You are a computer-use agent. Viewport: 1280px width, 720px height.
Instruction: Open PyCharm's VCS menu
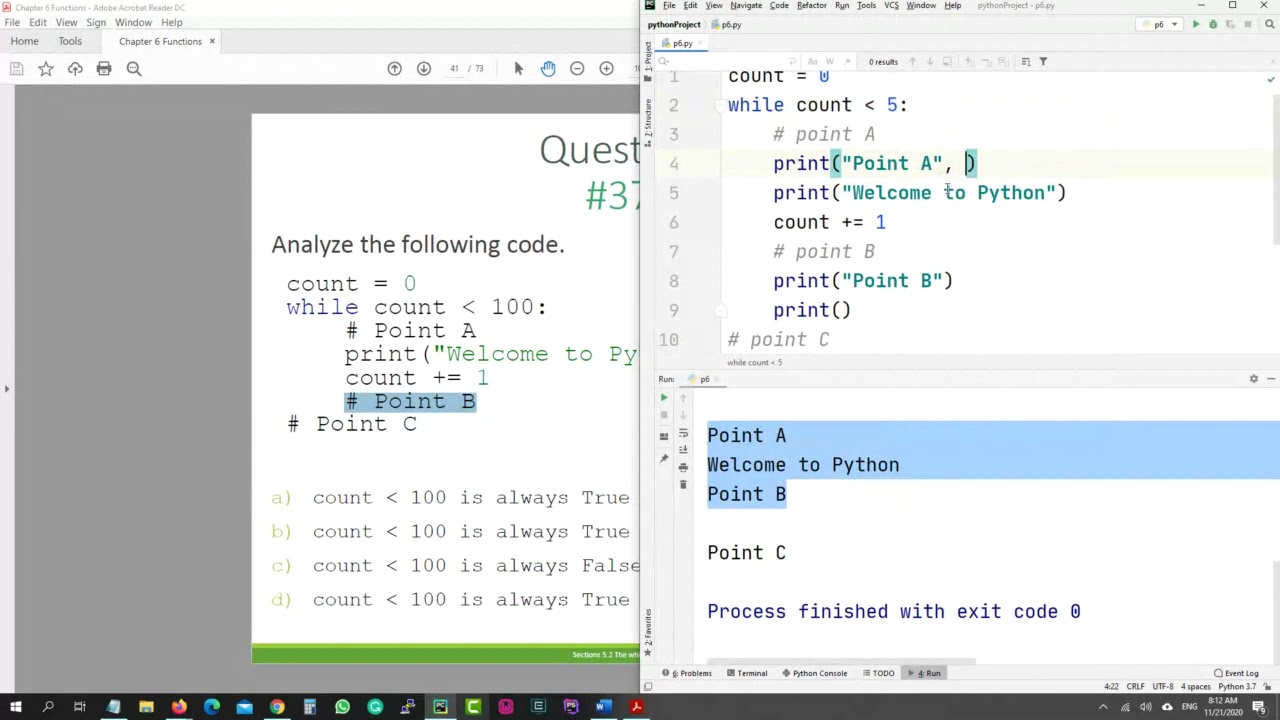click(x=892, y=5)
